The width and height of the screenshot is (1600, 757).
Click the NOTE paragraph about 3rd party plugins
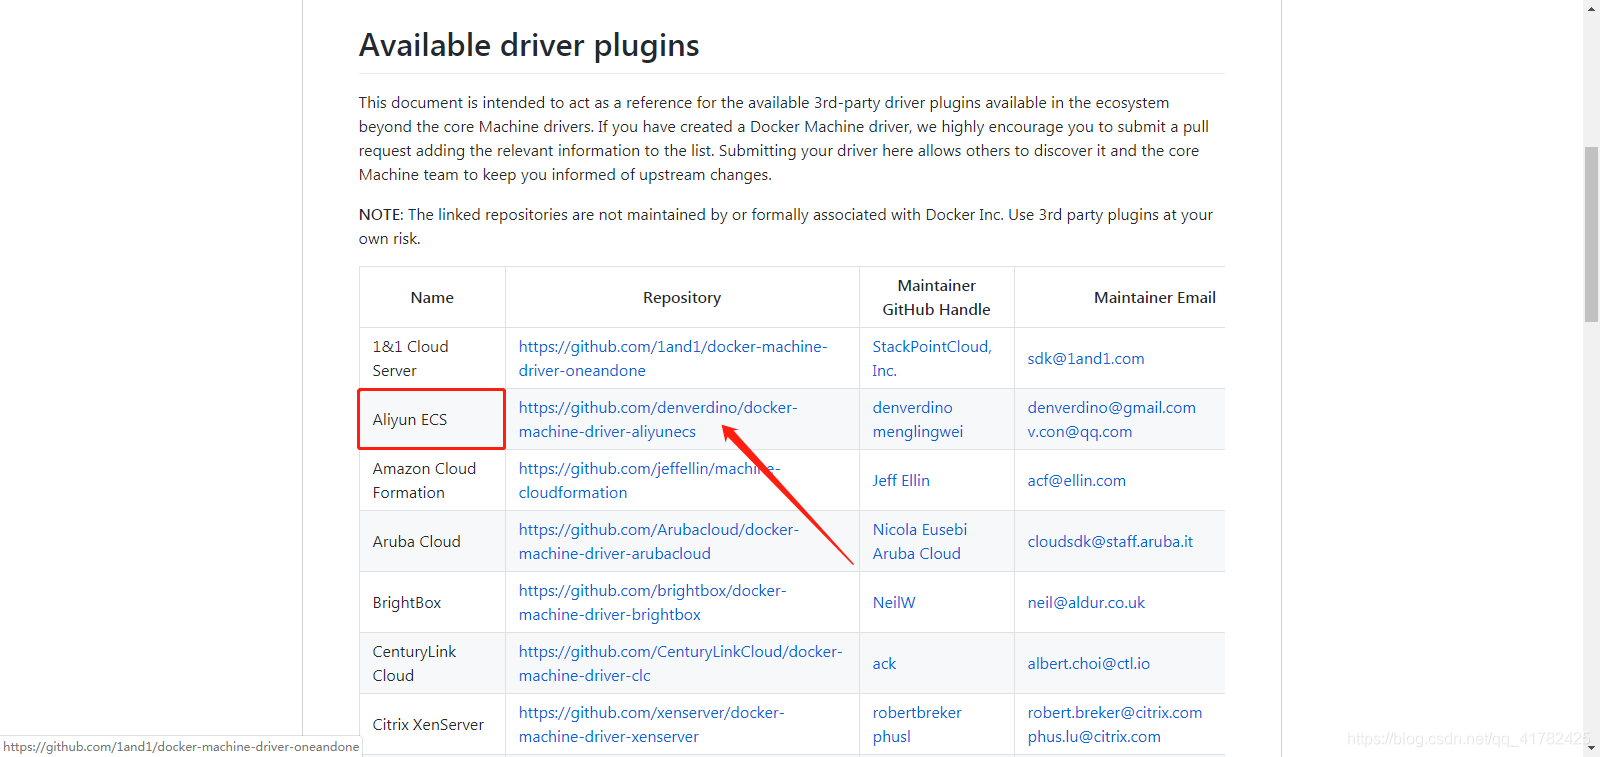[786, 226]
